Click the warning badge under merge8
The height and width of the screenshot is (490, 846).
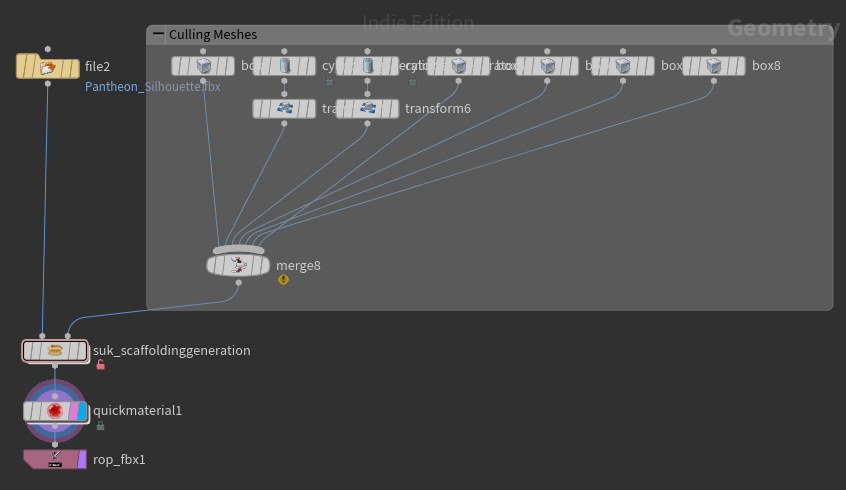click(x=283, y=280)
